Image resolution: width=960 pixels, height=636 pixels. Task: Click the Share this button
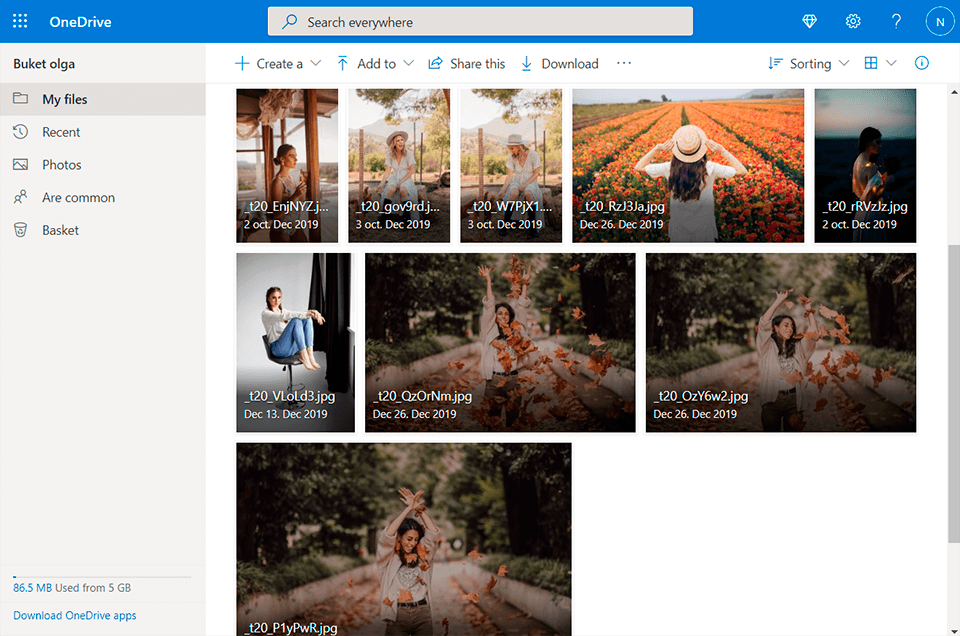click(x=467, y=63)
